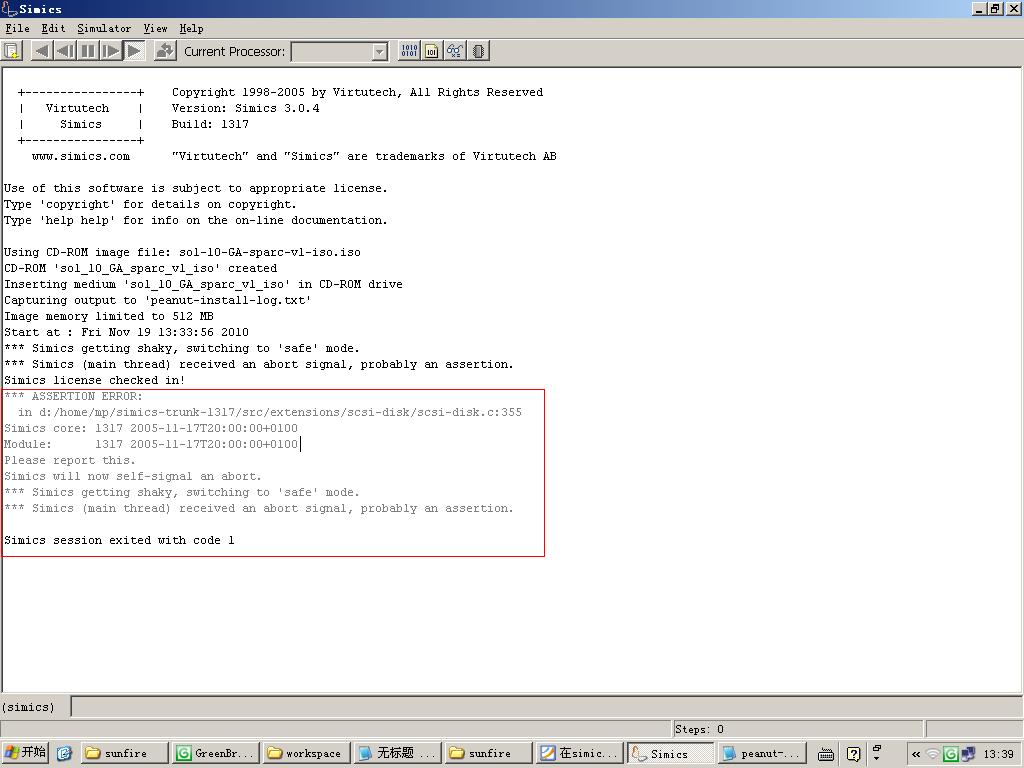
Task: Click the binary digits 1010 toolbar icon
Action: coord(409,51)
